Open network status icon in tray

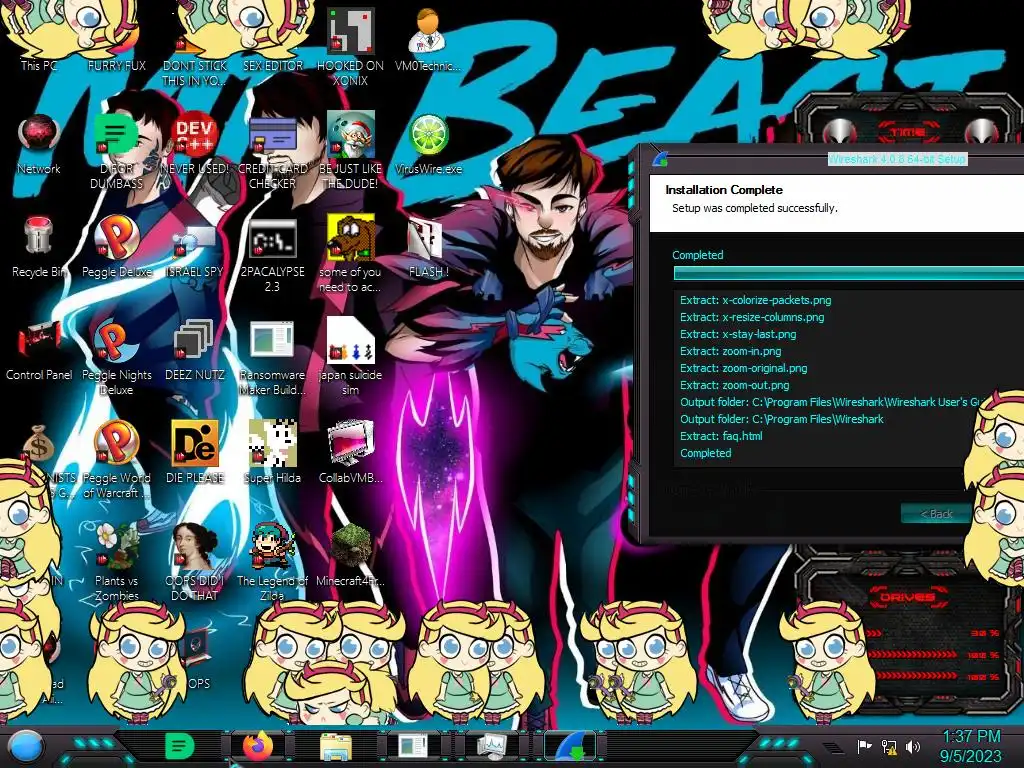[889, 746]
